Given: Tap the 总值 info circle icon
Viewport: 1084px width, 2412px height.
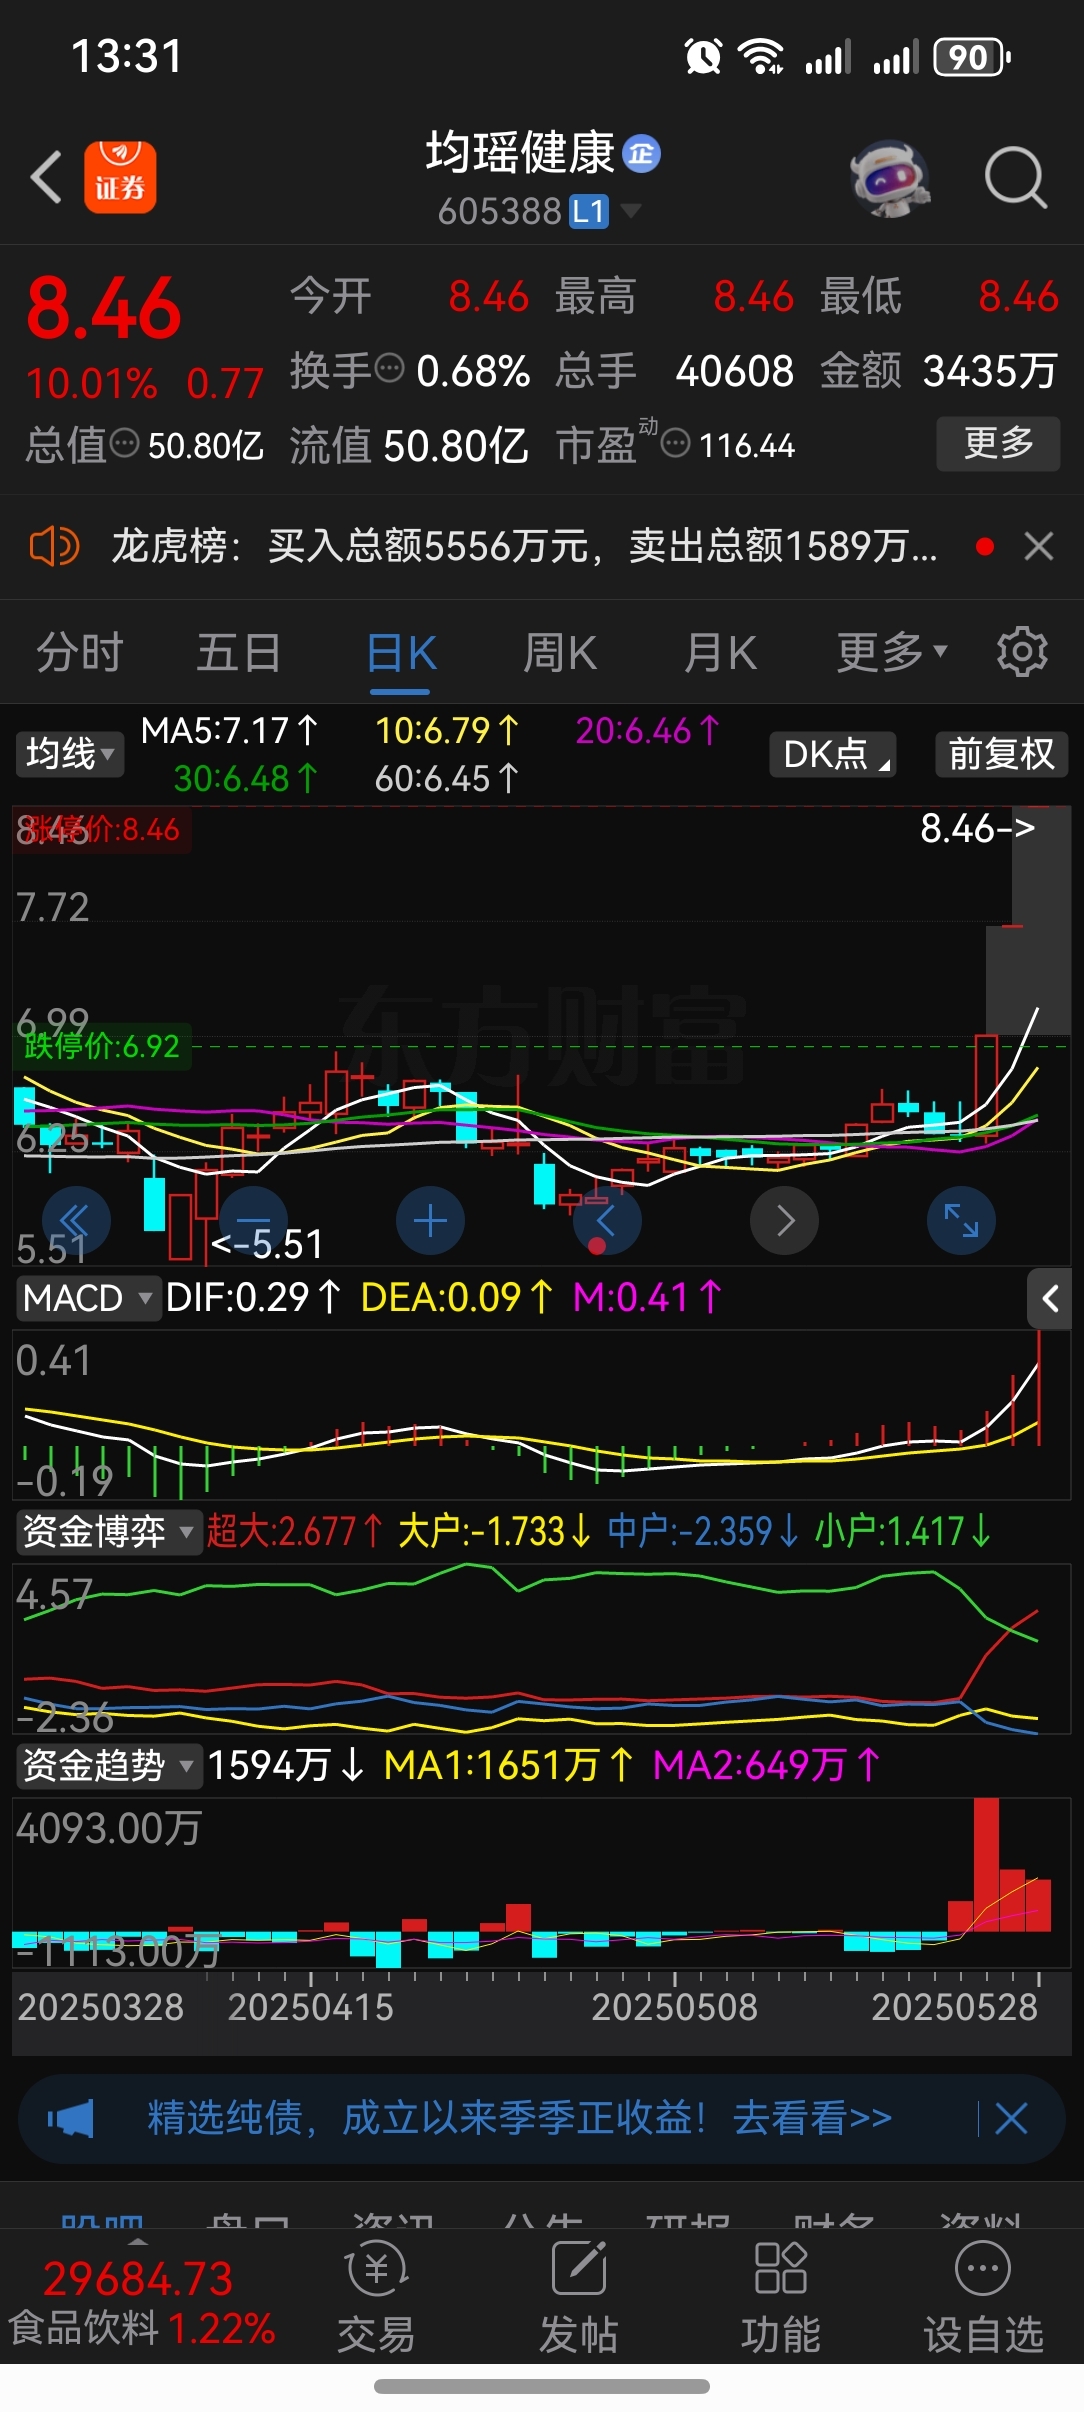Looking at the screenshot, I should (x=124, y=443).
